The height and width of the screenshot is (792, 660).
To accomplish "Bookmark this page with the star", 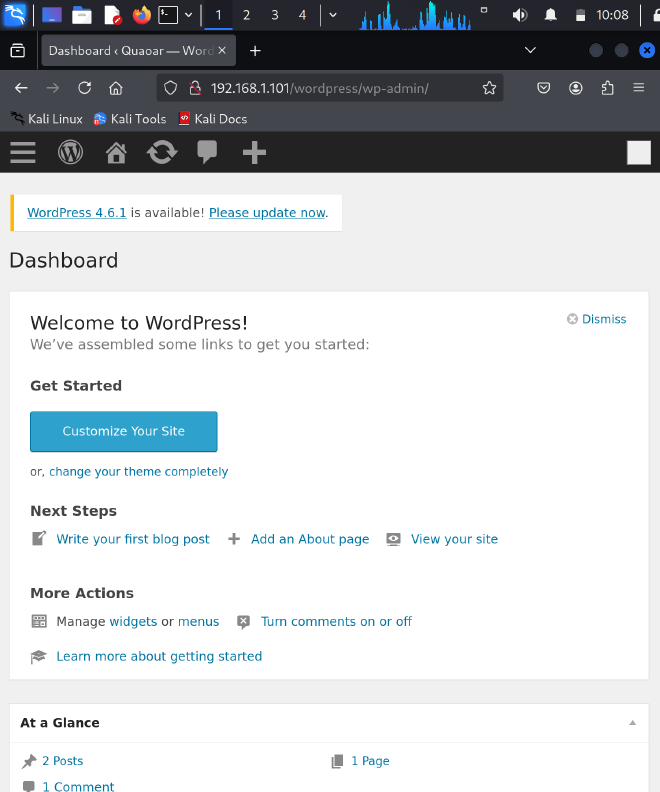I will pos(489,88).
